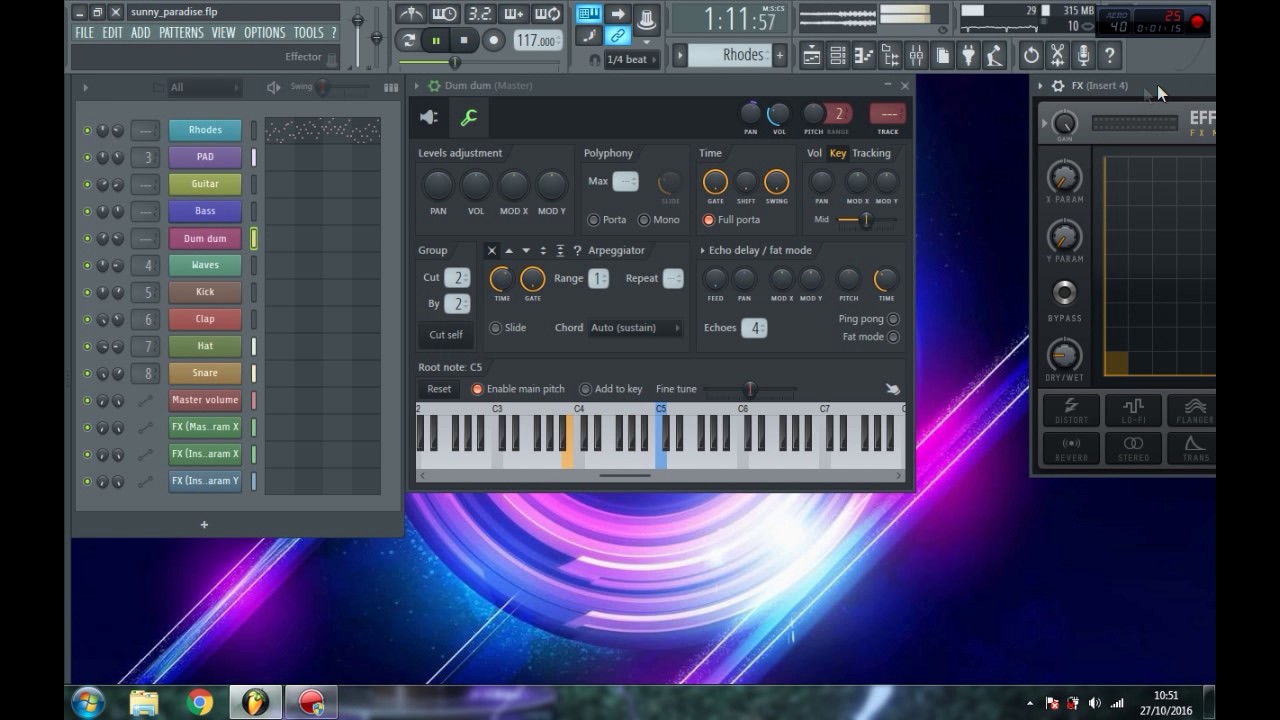Click the DISTORT effect button
This screenshot has width=1280, height=720.
(1072, 410)
